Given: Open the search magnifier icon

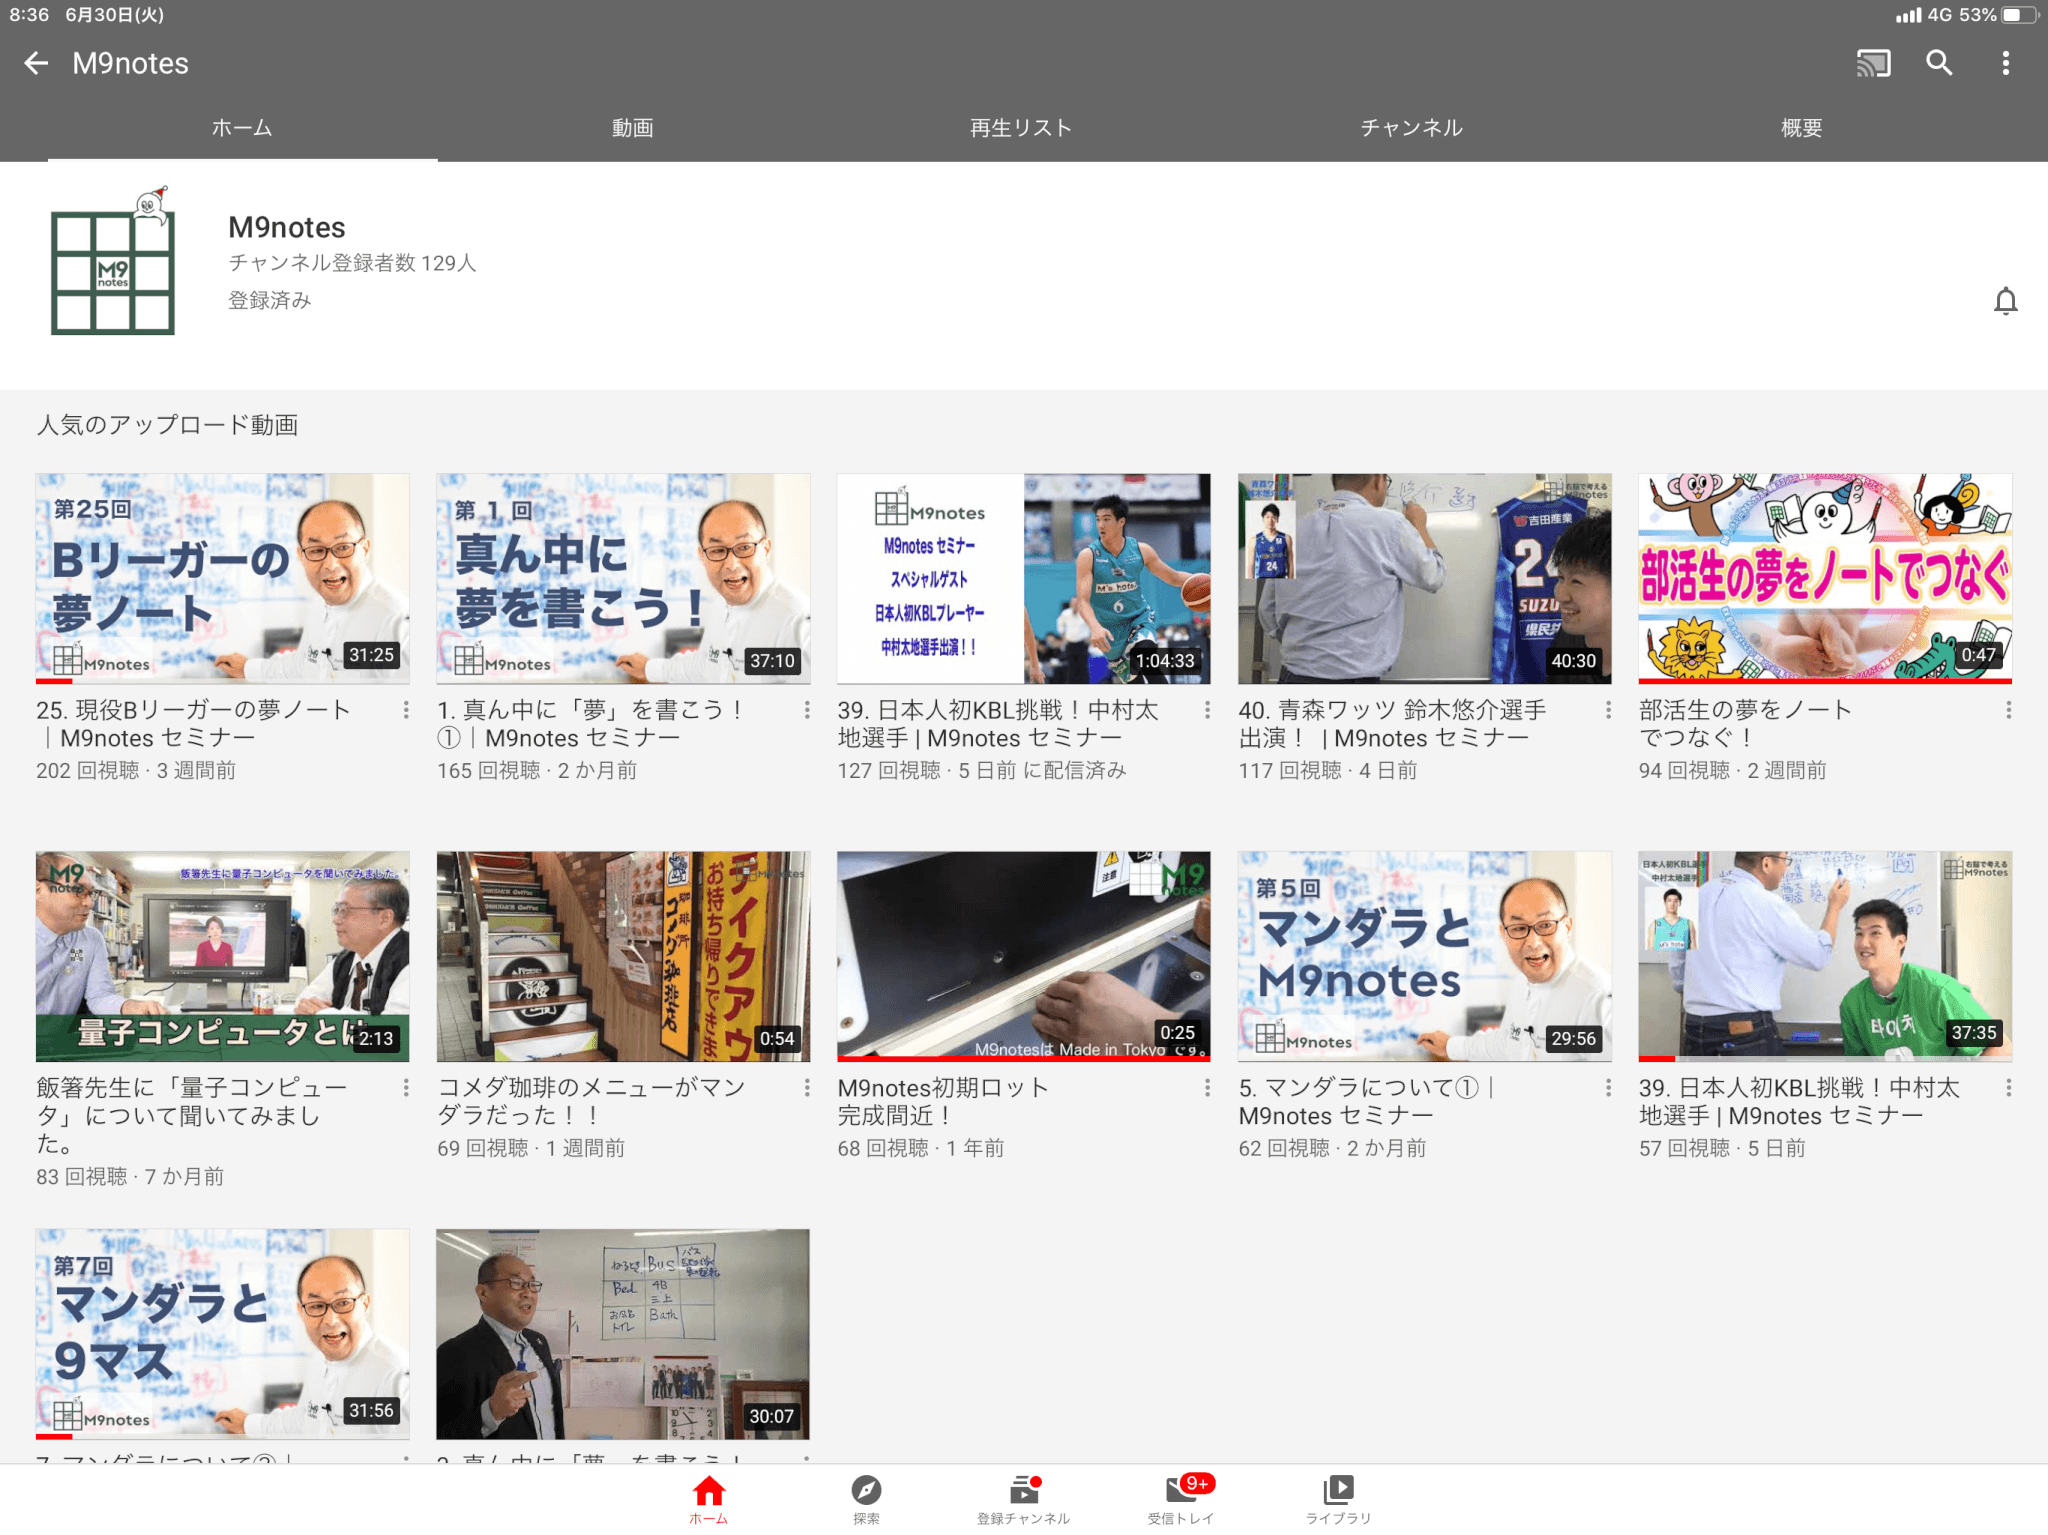Looking at the screenshot, I should pos(1939,63).
